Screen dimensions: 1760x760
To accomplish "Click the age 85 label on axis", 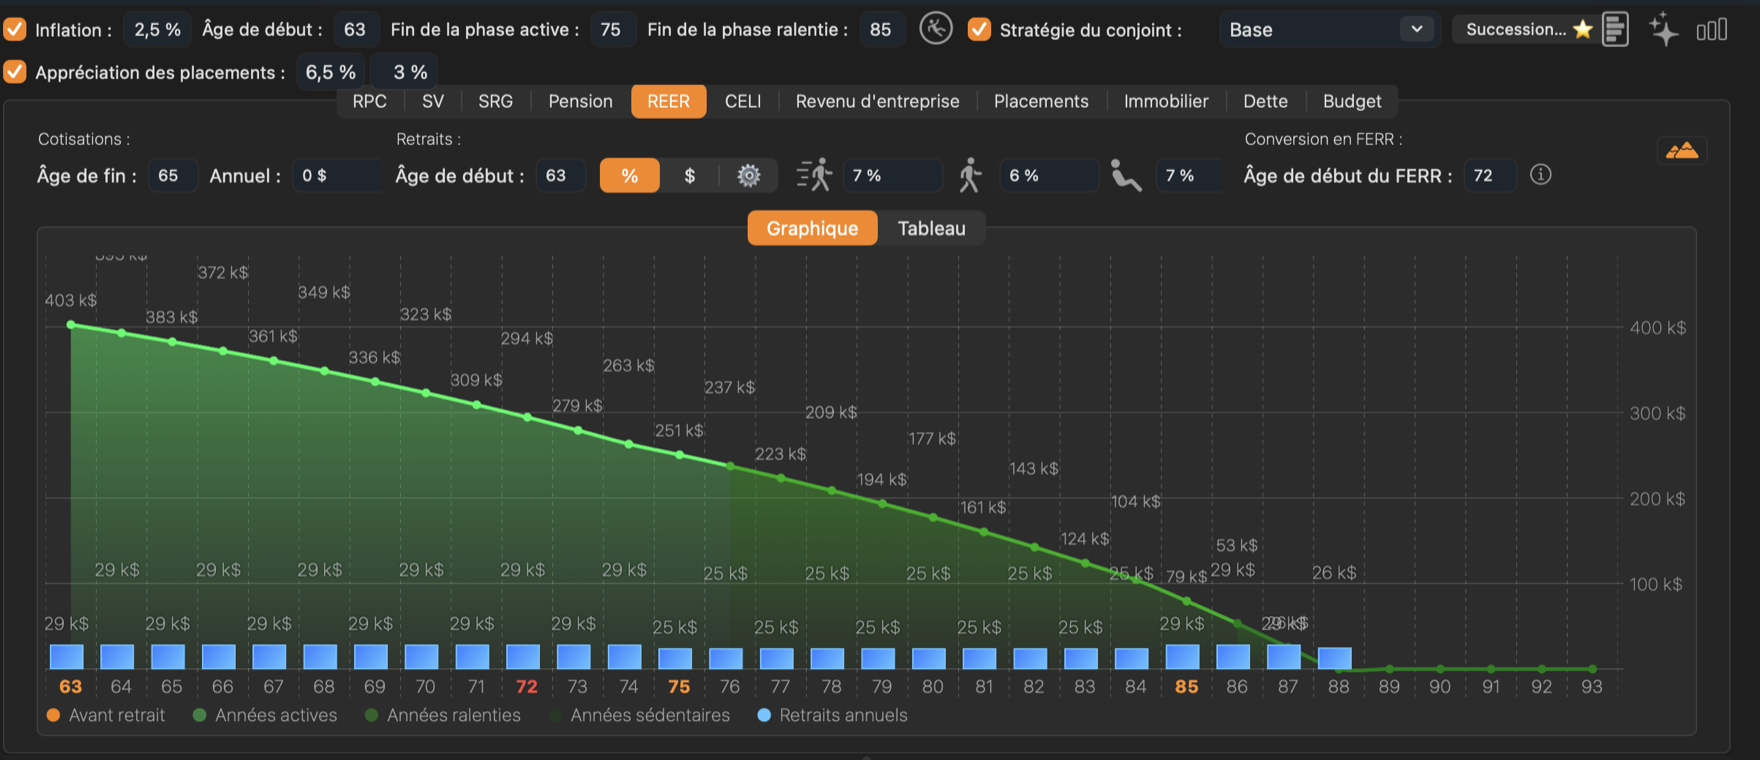I will (1186, 687).
